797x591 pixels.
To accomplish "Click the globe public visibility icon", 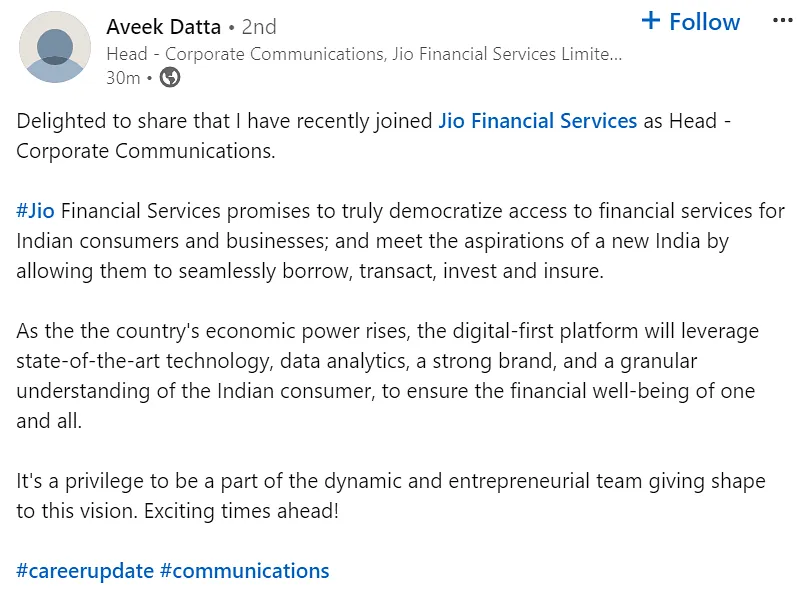I will [170, 78].
